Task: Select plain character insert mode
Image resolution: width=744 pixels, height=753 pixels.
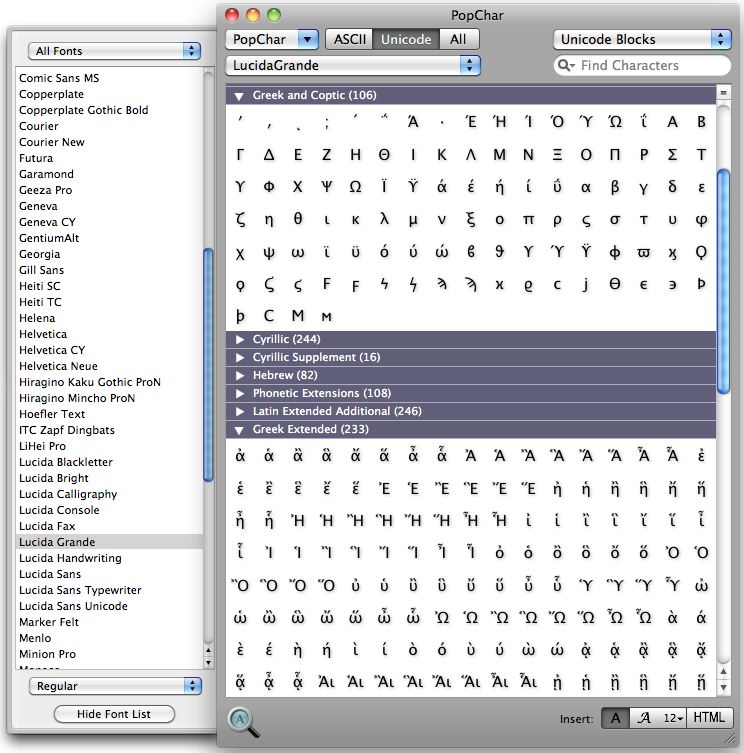Action: (614, 718)
